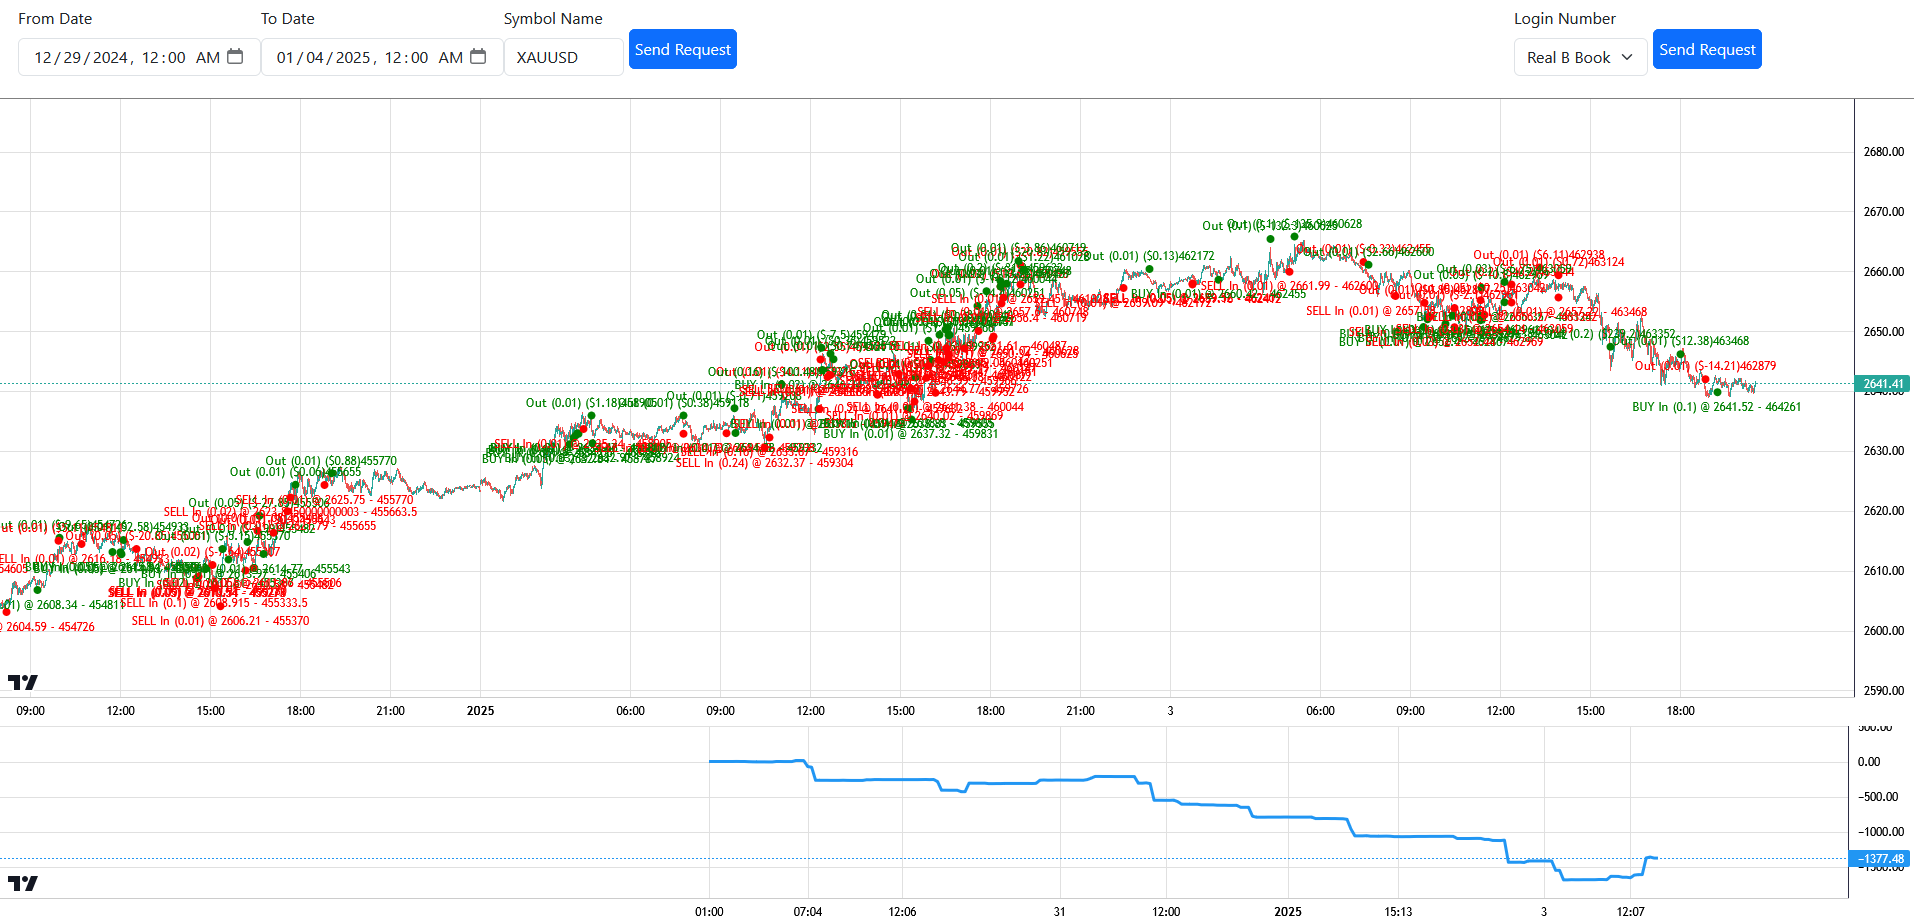Image resolution: width=1914 pixels, height=924 pixels.
Task: Click the TradingView logo on equity chart
Action: [x=23, y=883]
